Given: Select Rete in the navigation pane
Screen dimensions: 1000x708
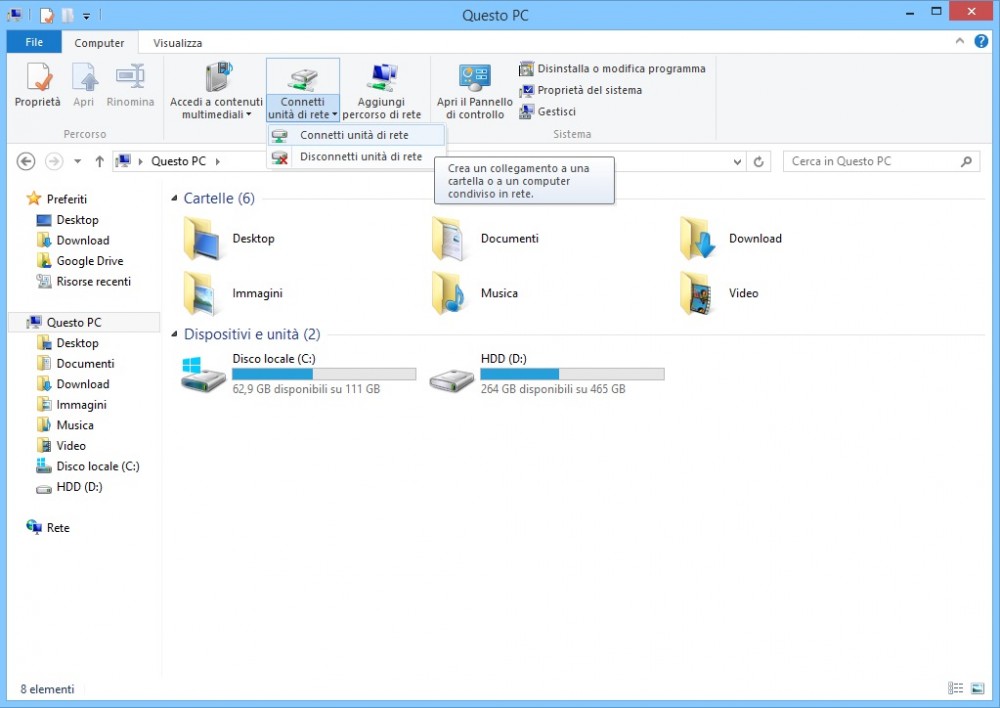Looking at the screenshot, I should [x=48, y=527].
